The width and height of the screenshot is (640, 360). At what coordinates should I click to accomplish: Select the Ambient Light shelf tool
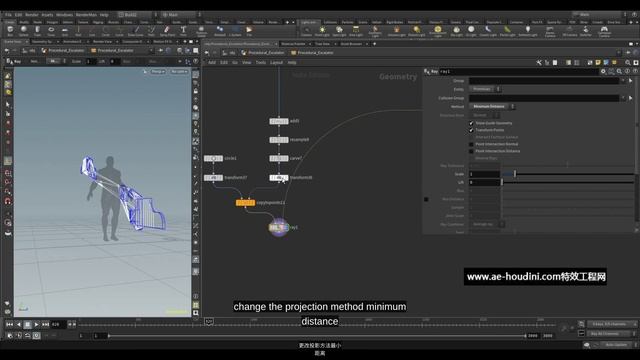pyautogui.click(x=528, y=31)
